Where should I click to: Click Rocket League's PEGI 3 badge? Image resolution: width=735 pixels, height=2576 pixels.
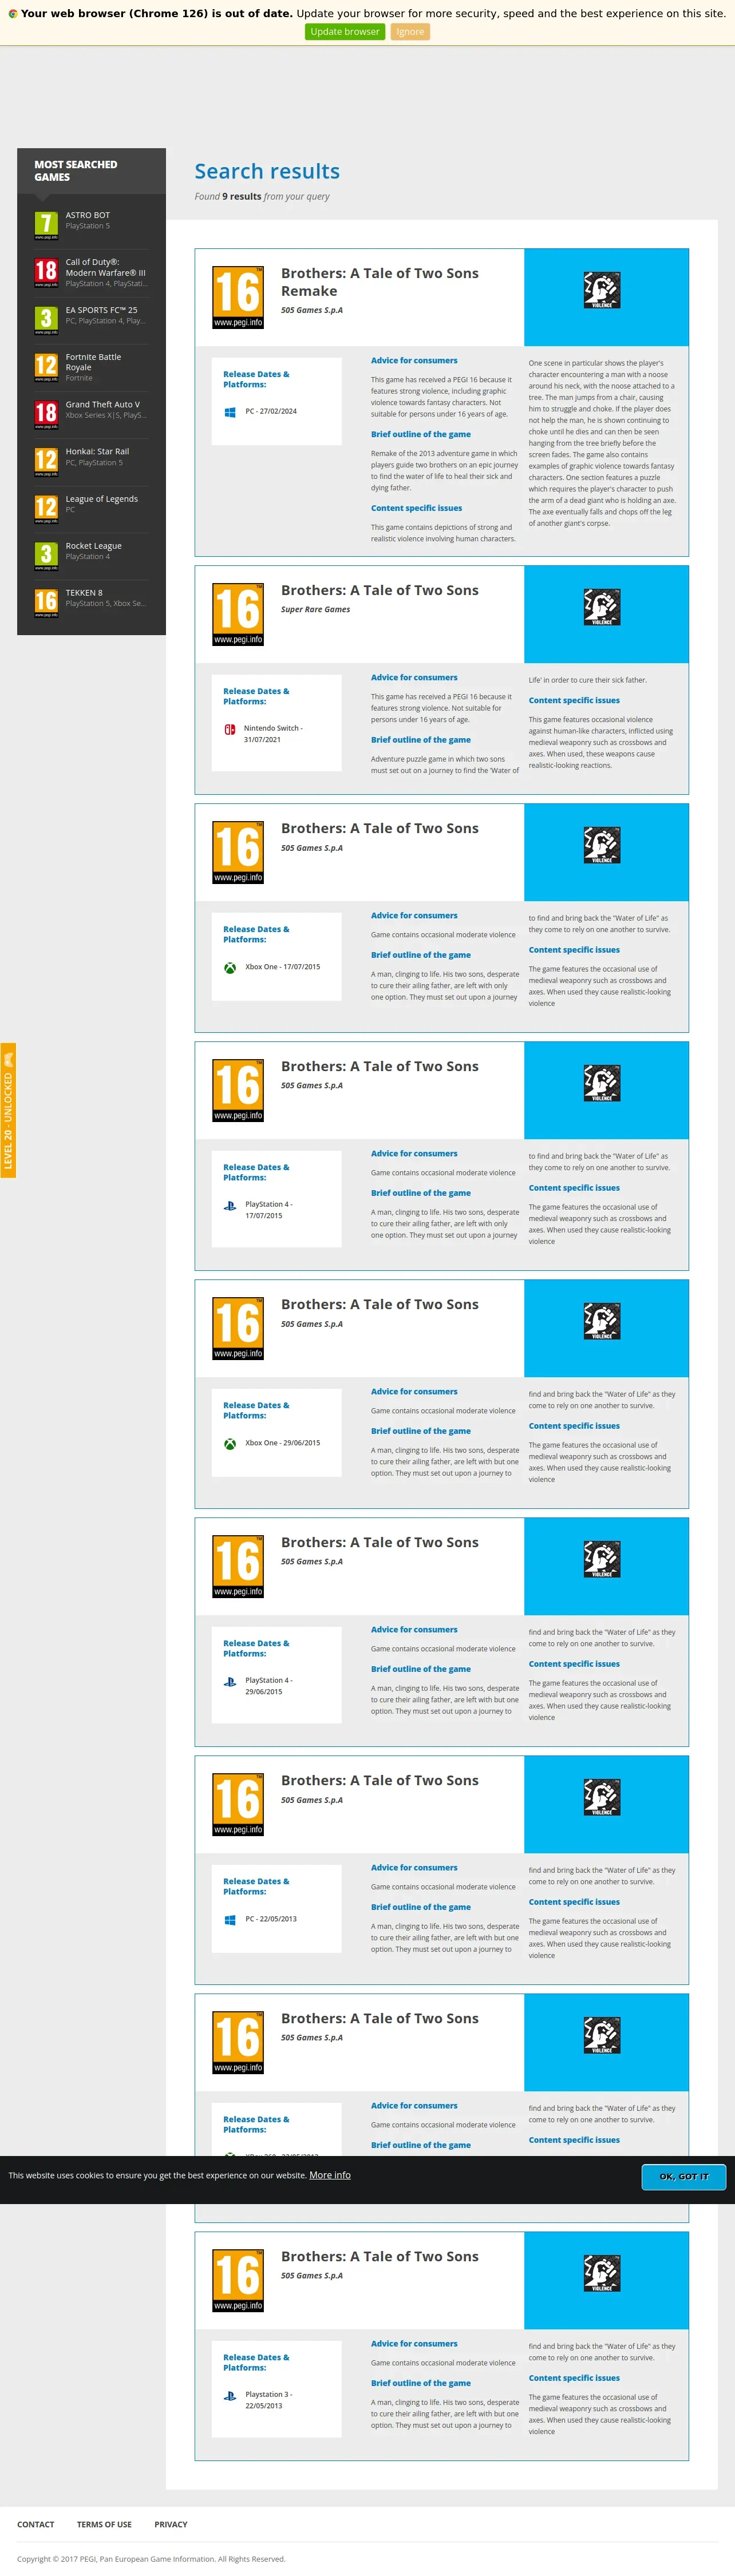(x=46, y=556)
